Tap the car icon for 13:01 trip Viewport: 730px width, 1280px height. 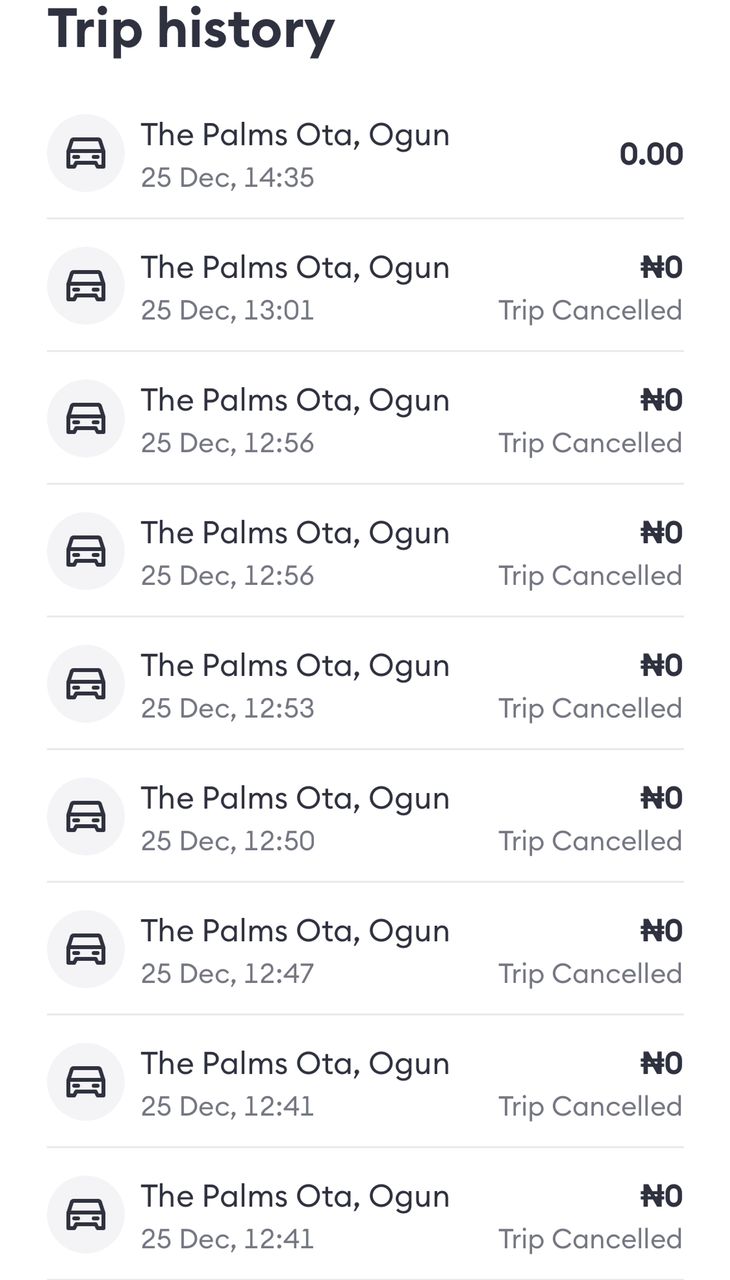pos(86,286)
